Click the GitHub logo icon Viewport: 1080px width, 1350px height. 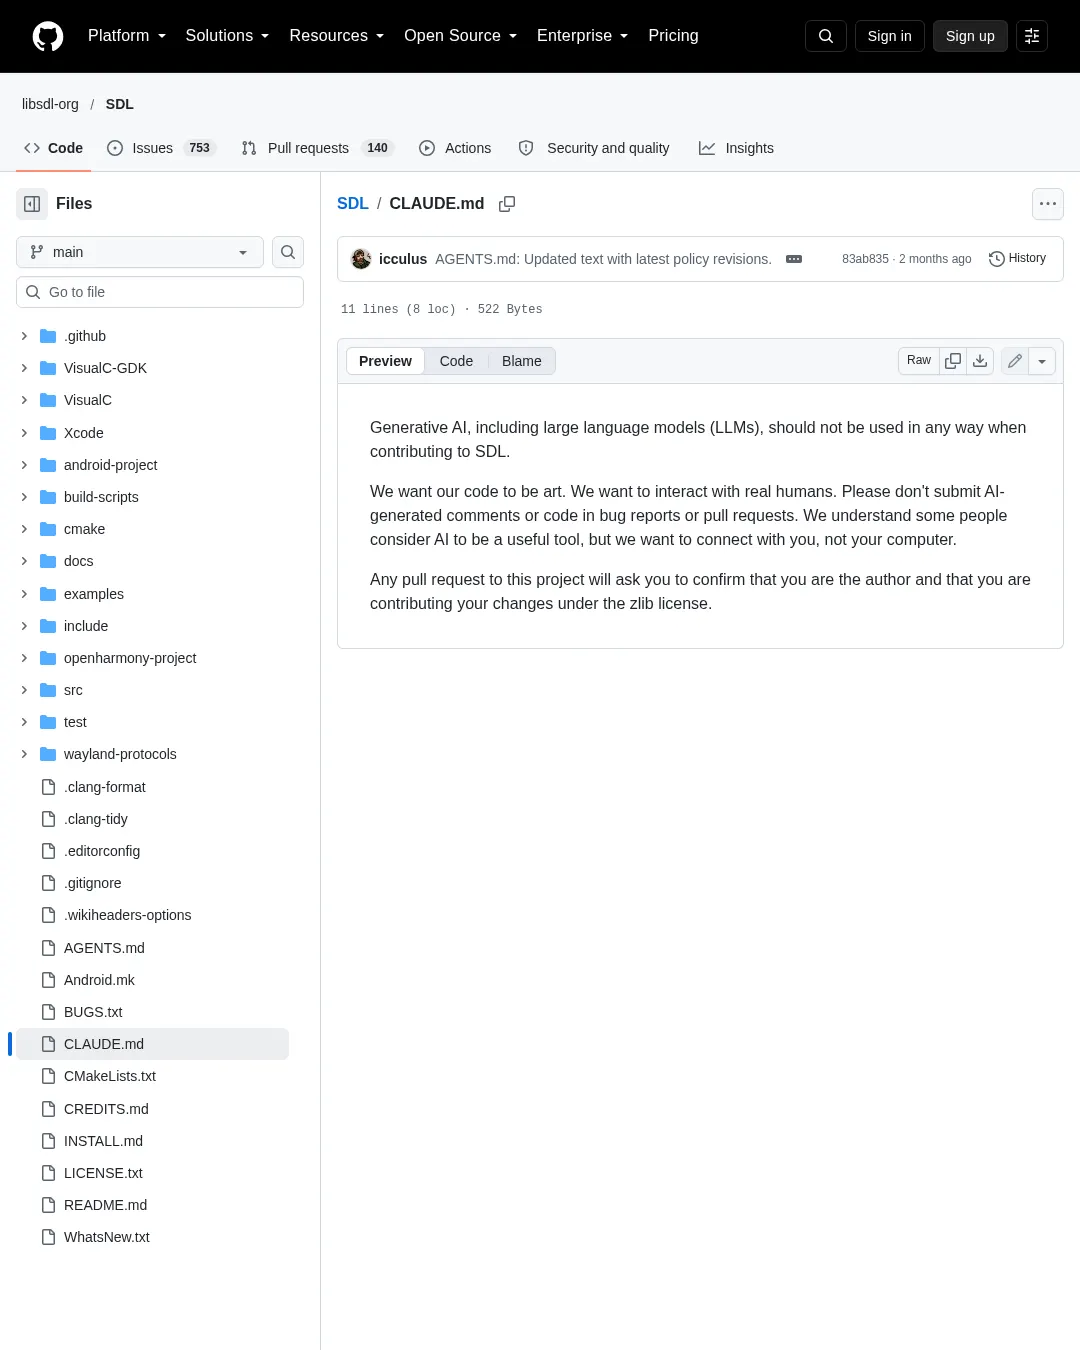(48, 36)
